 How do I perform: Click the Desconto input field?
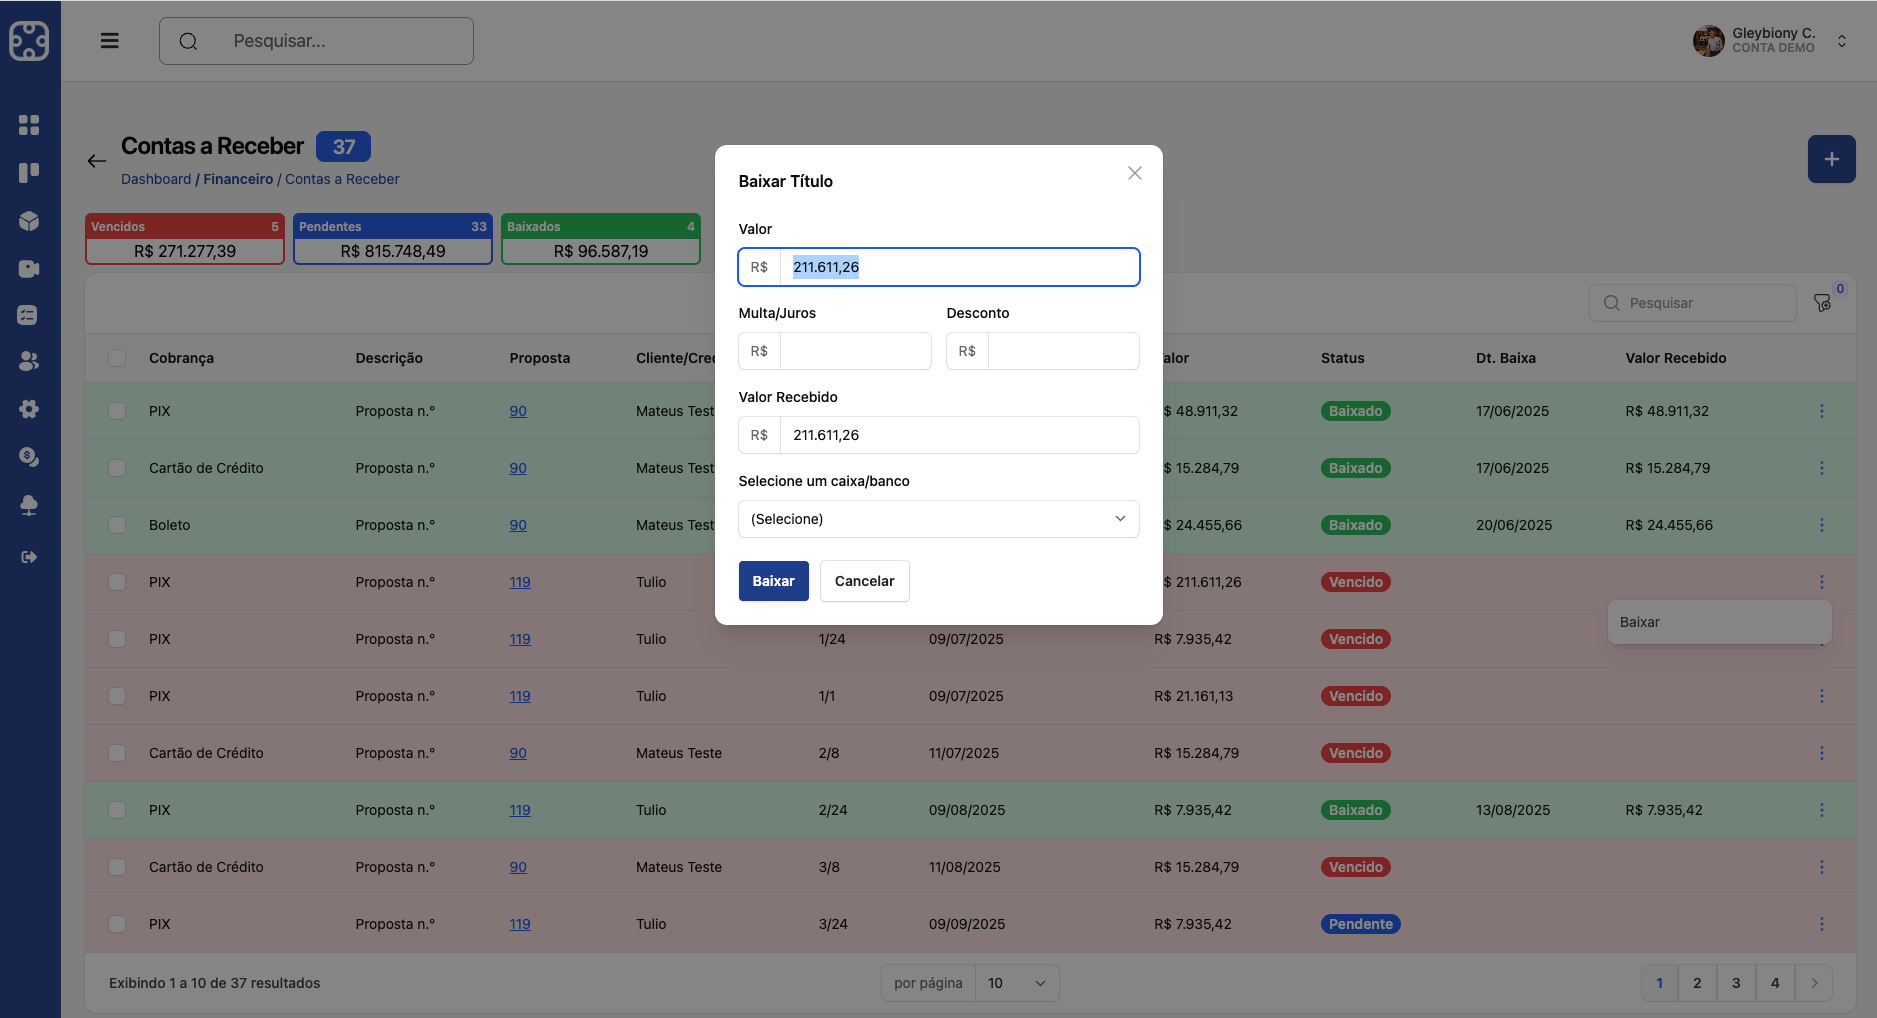pos(1063,351)
